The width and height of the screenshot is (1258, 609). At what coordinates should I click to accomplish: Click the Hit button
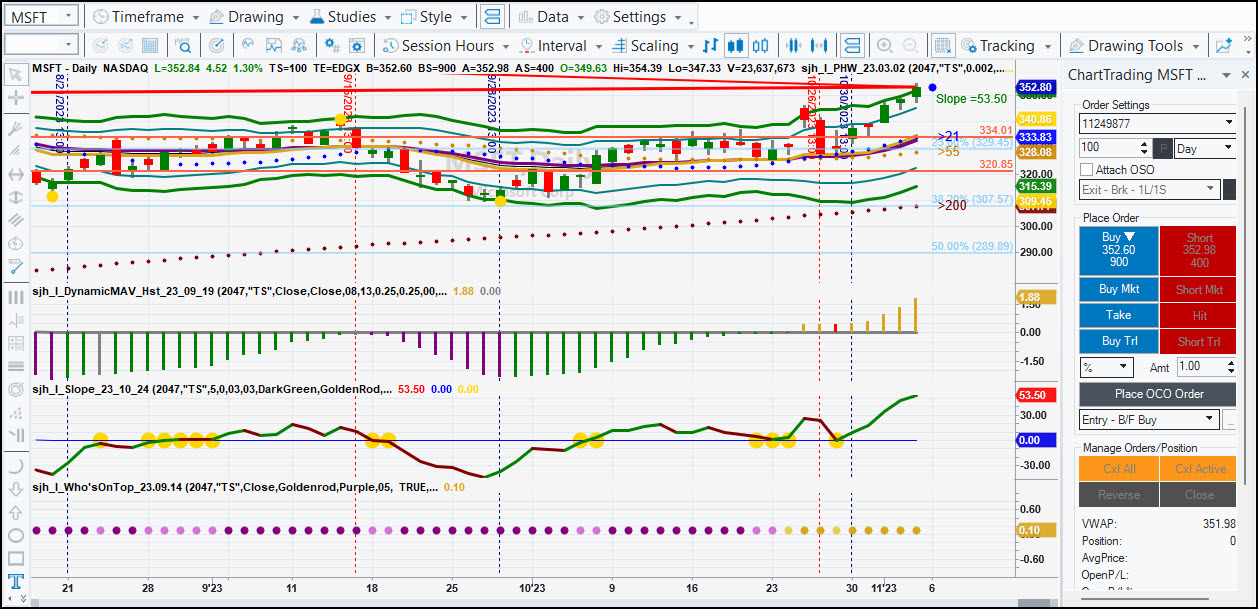1199,315
